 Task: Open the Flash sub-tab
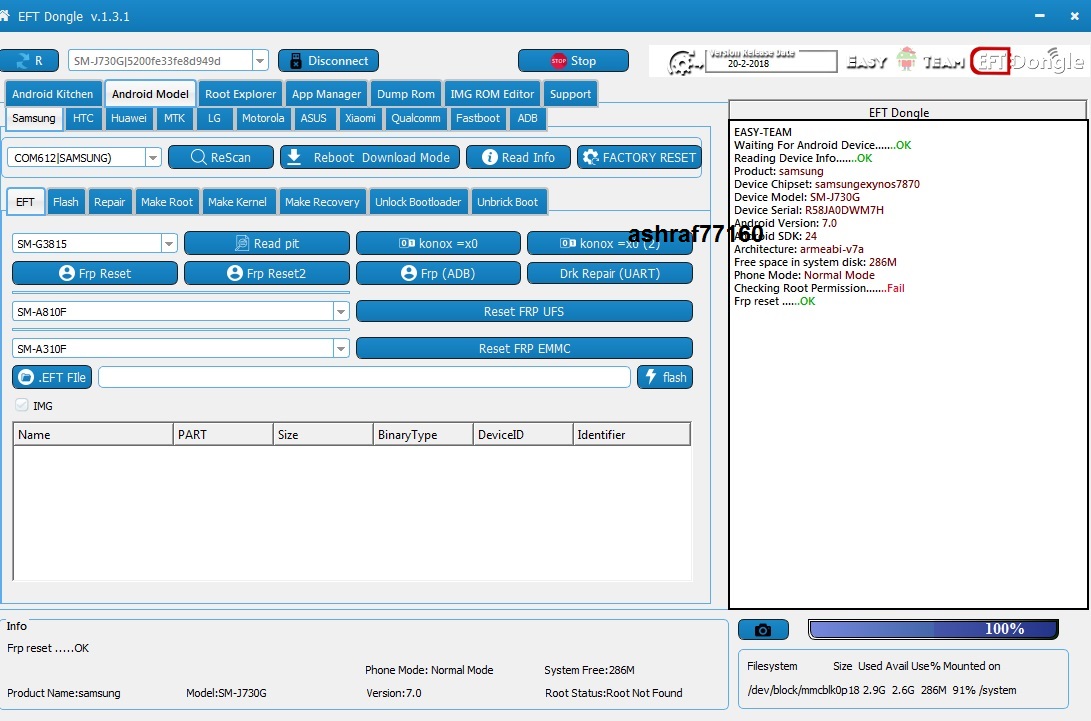click(x=66, y=202)
